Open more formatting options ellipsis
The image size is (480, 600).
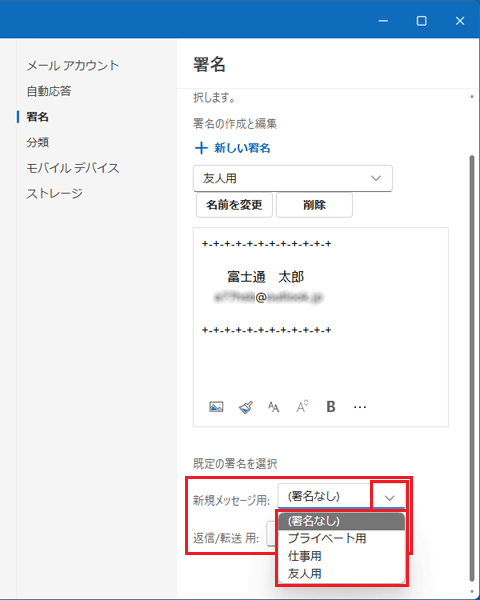360,407
